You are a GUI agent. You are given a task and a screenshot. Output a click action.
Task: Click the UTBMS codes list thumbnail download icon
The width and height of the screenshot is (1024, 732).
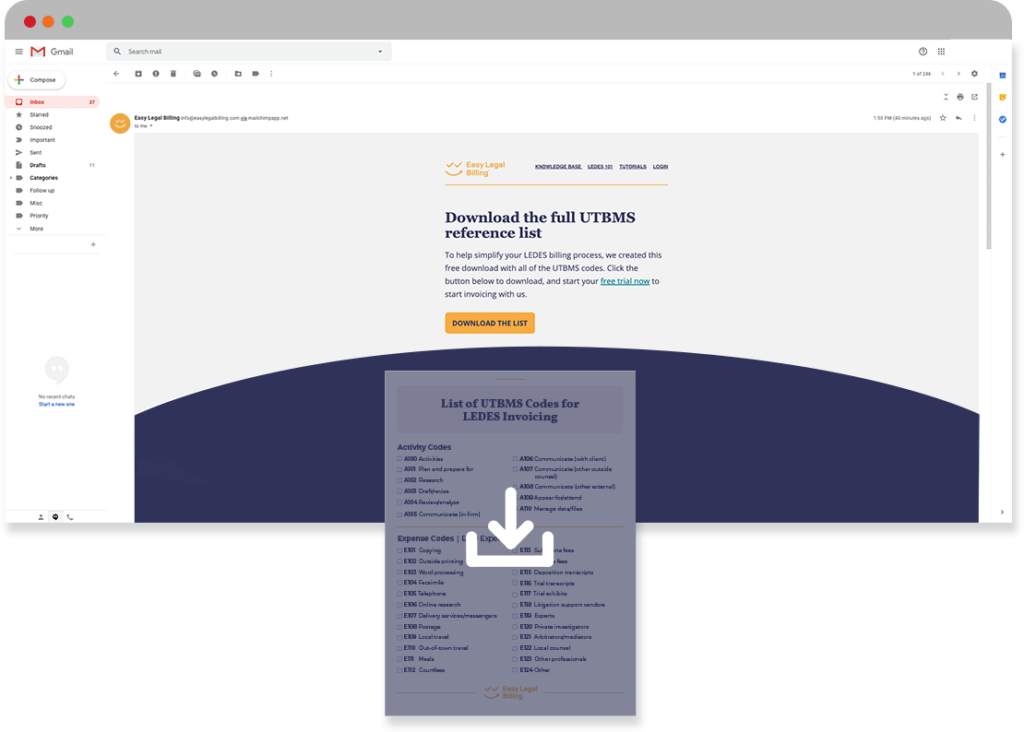click(510, 528)
